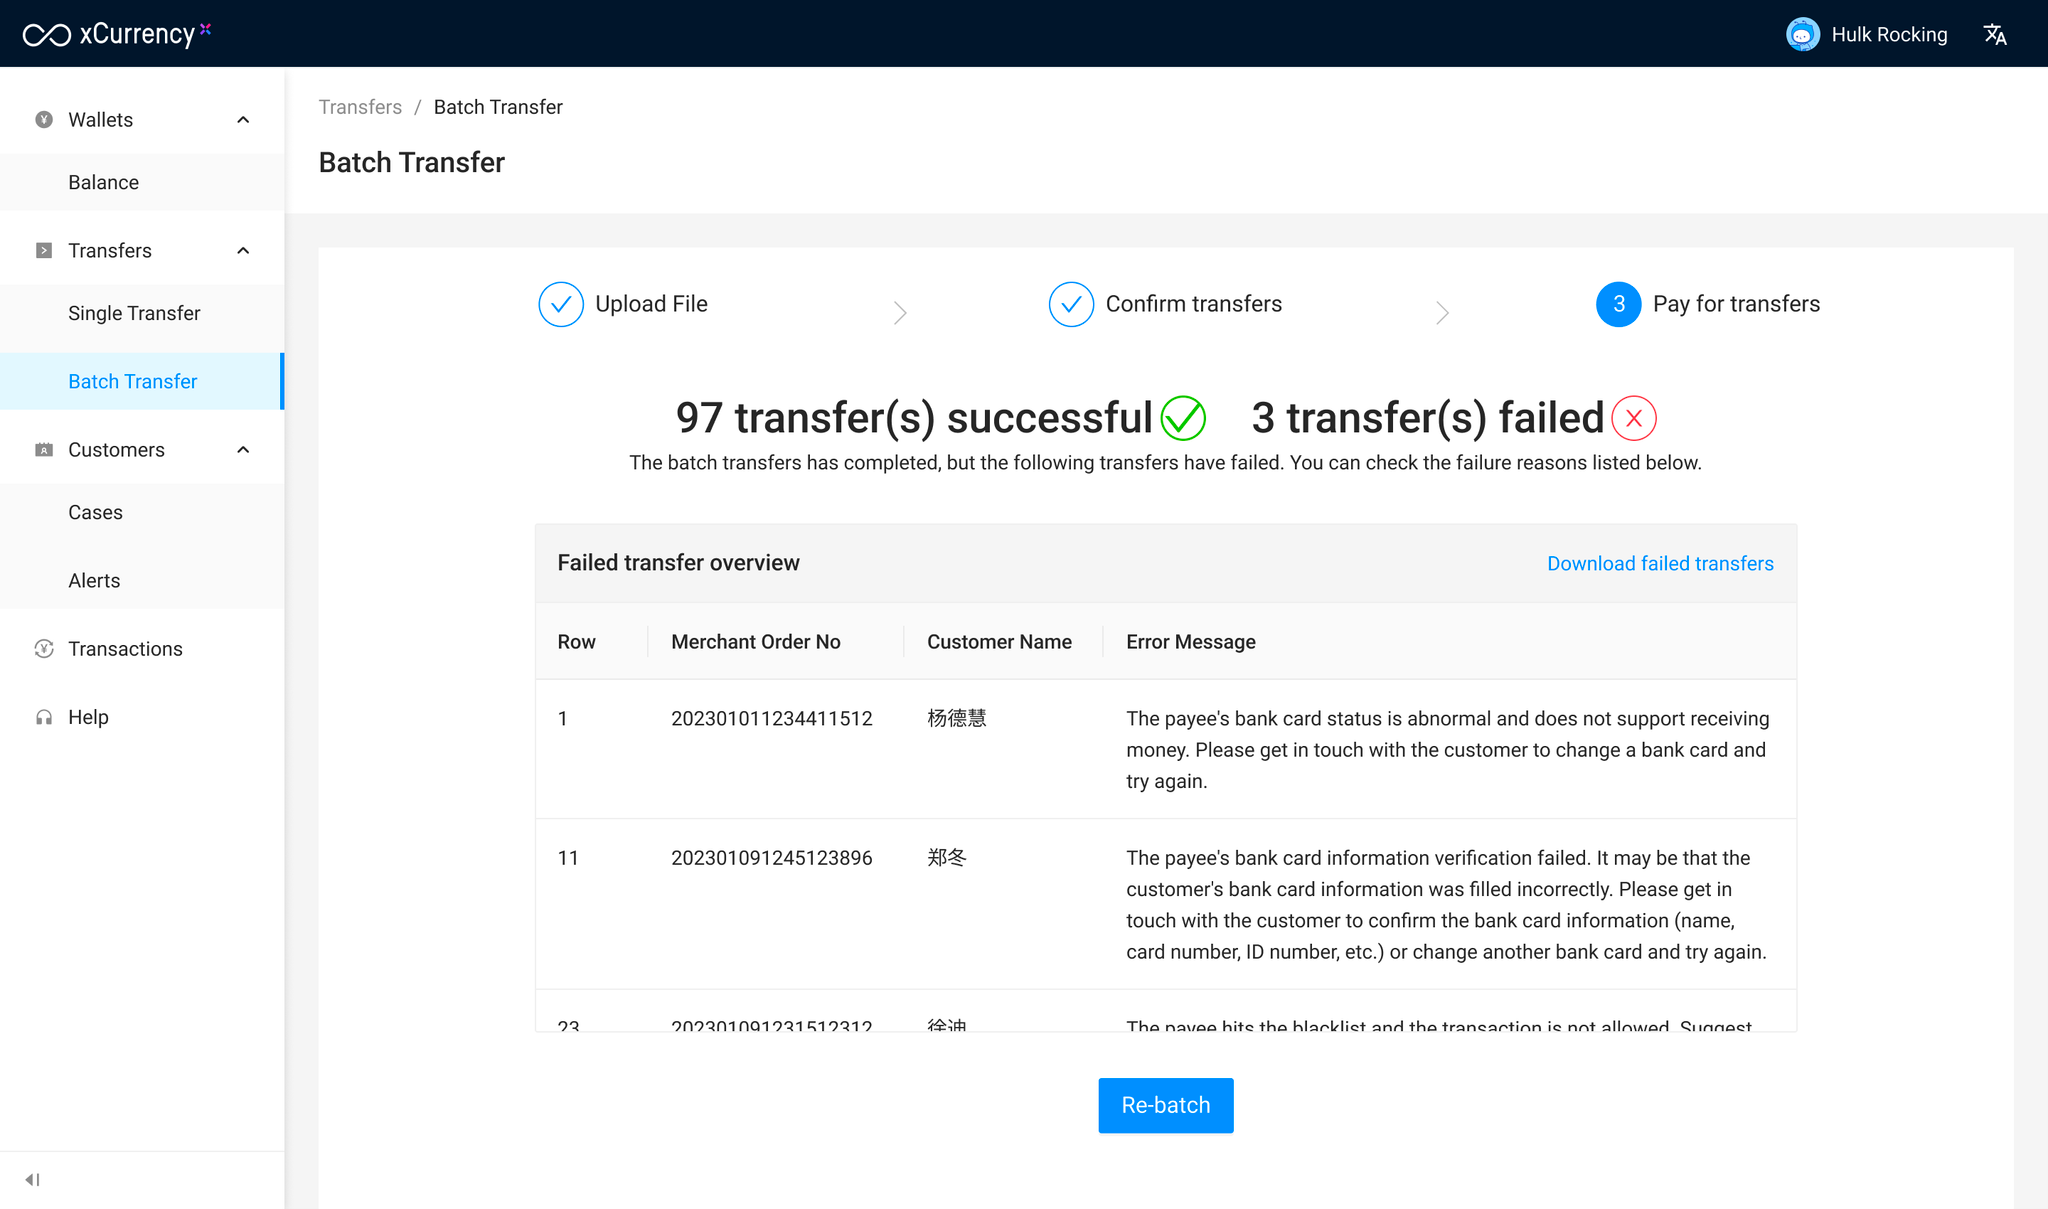Collapse the sidebar with bottom arrow icon
2048x1209 pixels.
(x=33, y=1180)
